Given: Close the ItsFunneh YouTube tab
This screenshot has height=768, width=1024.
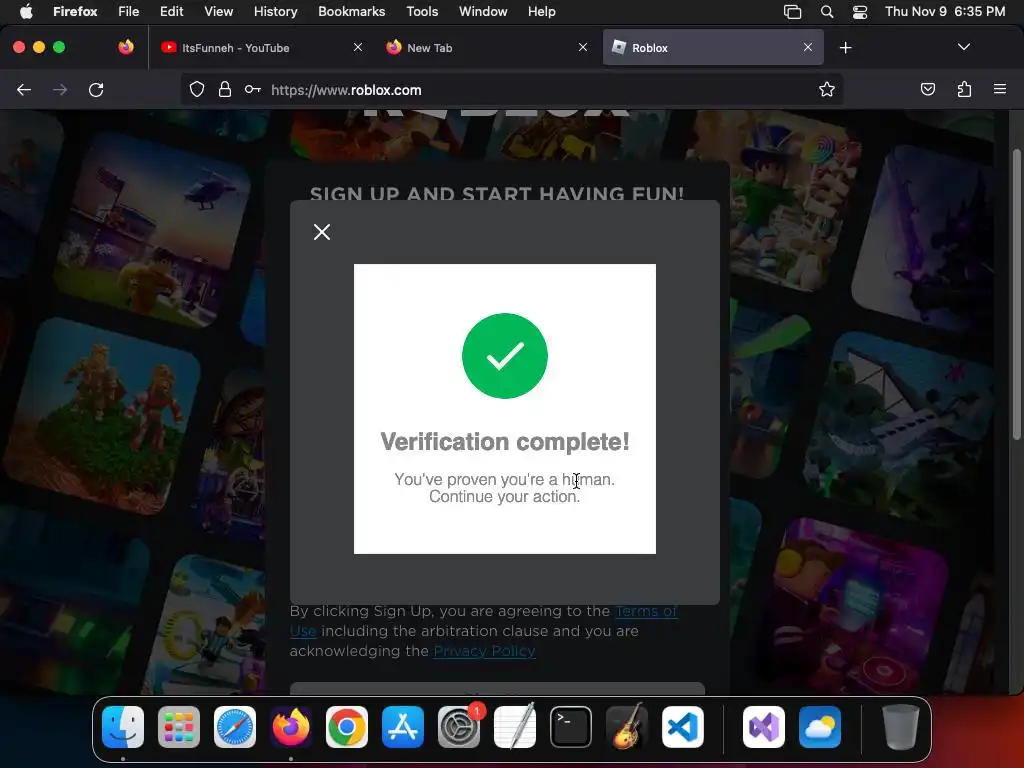Looking at the screenshot, I should click(x=358, y=48).
